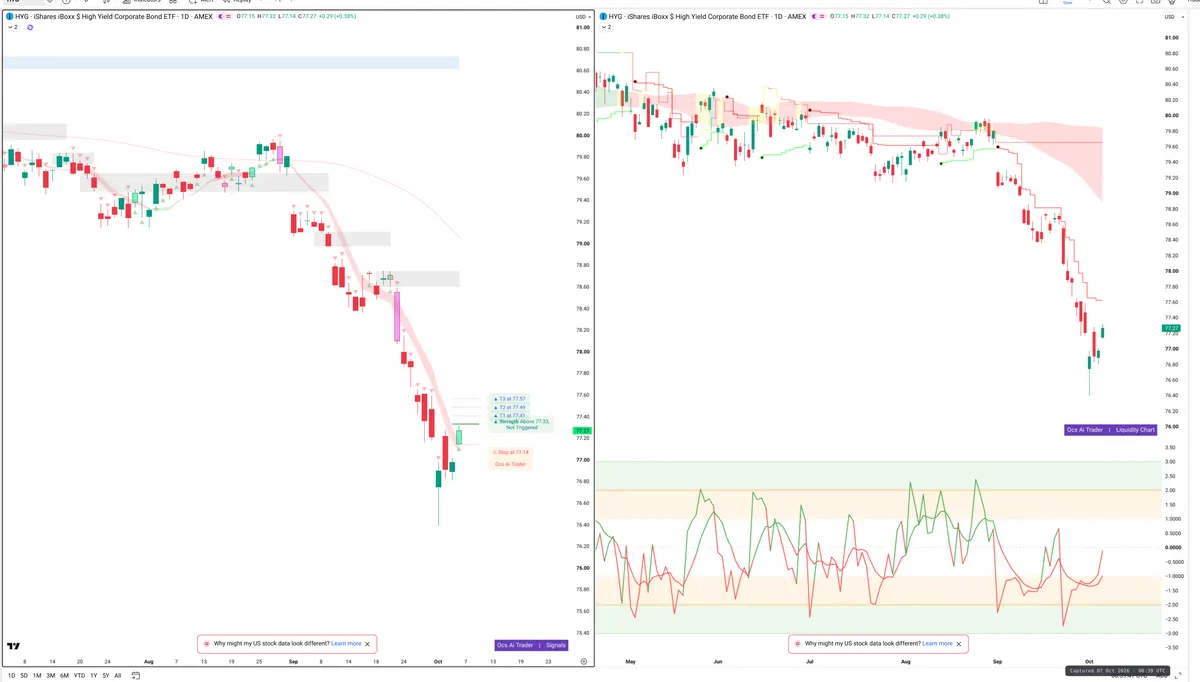The height and width of the screenshot is (682, 1200).
Task: Click the T3 at 77.57 target label
Action: 510,399
